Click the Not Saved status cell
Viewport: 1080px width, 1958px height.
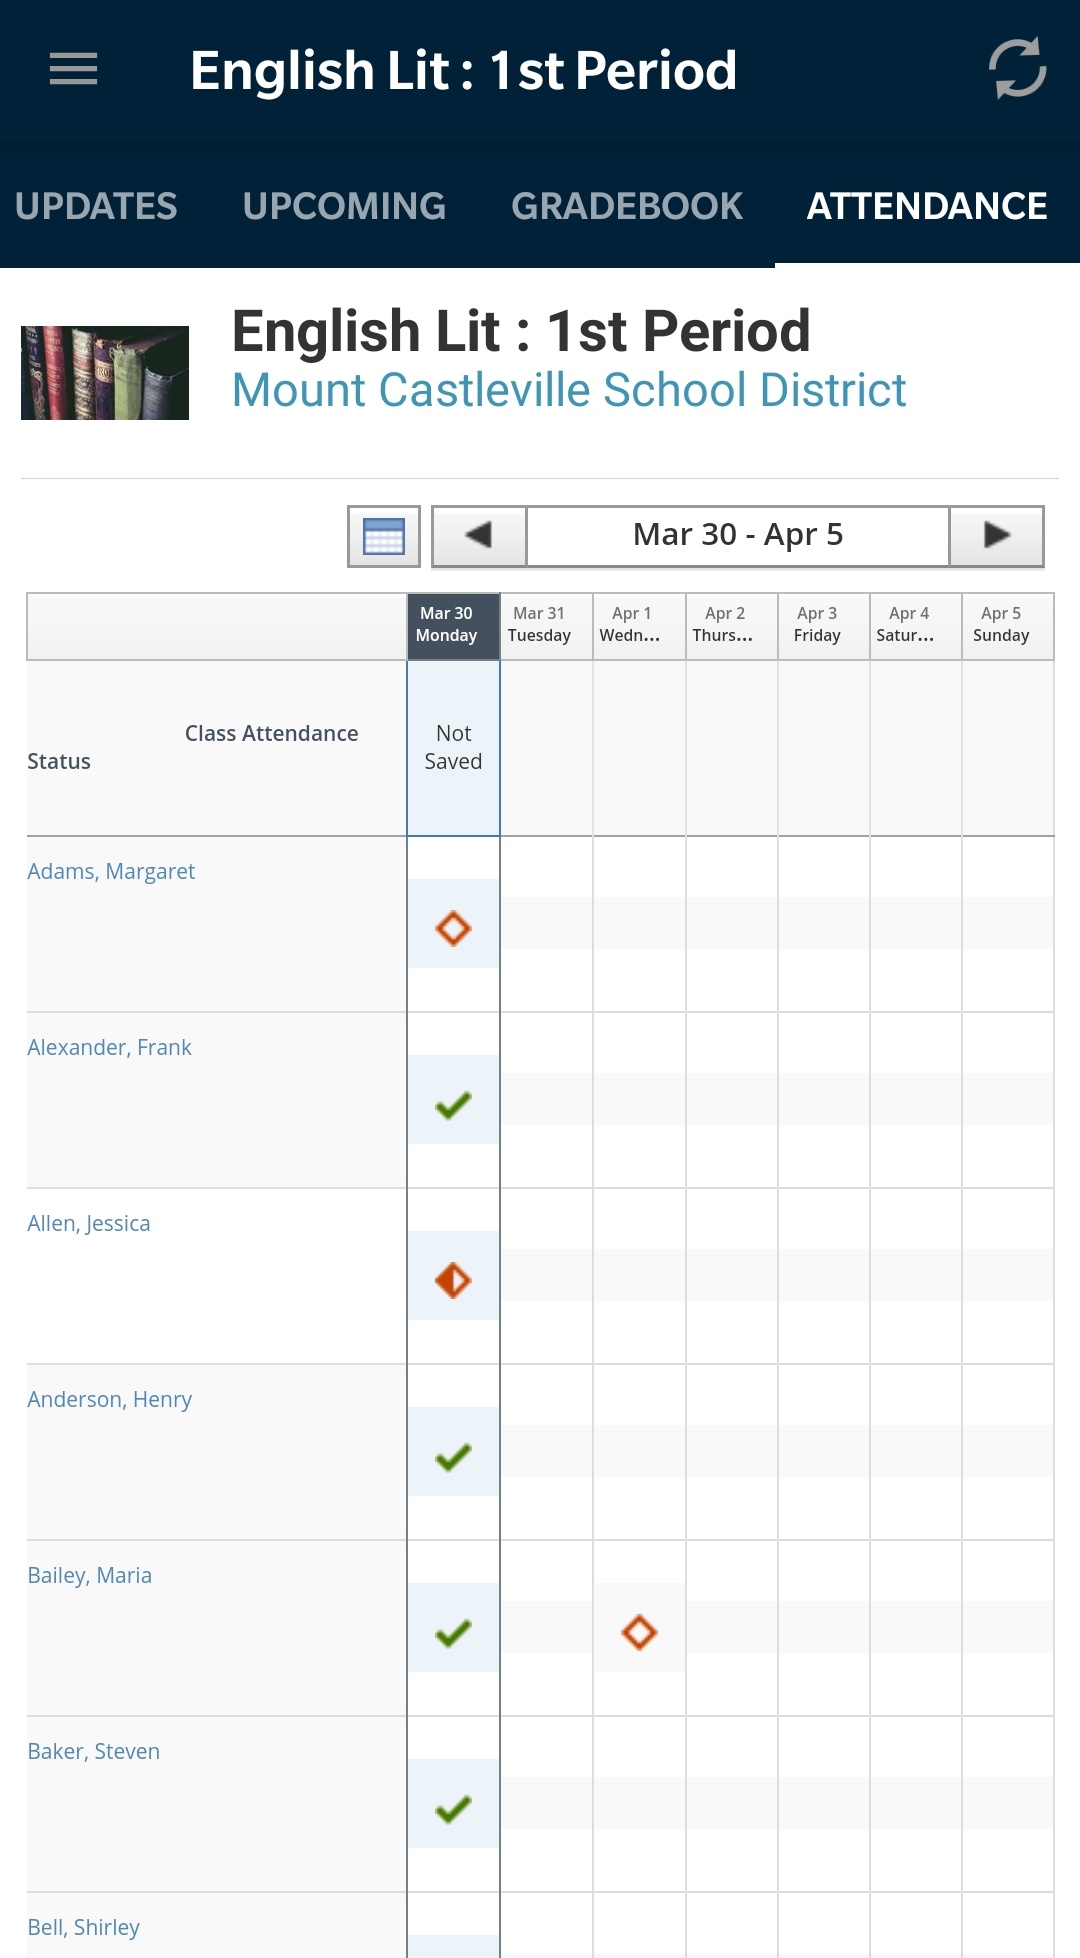click(453, 747)
